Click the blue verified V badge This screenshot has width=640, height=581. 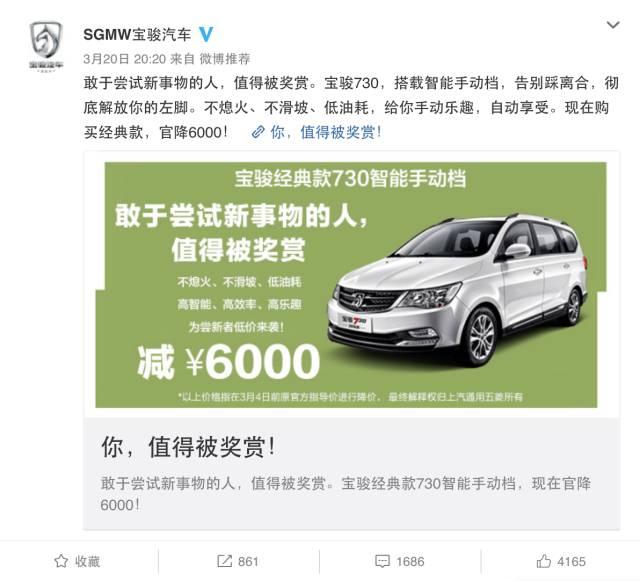pyautogui.click(x=206, y=34)
